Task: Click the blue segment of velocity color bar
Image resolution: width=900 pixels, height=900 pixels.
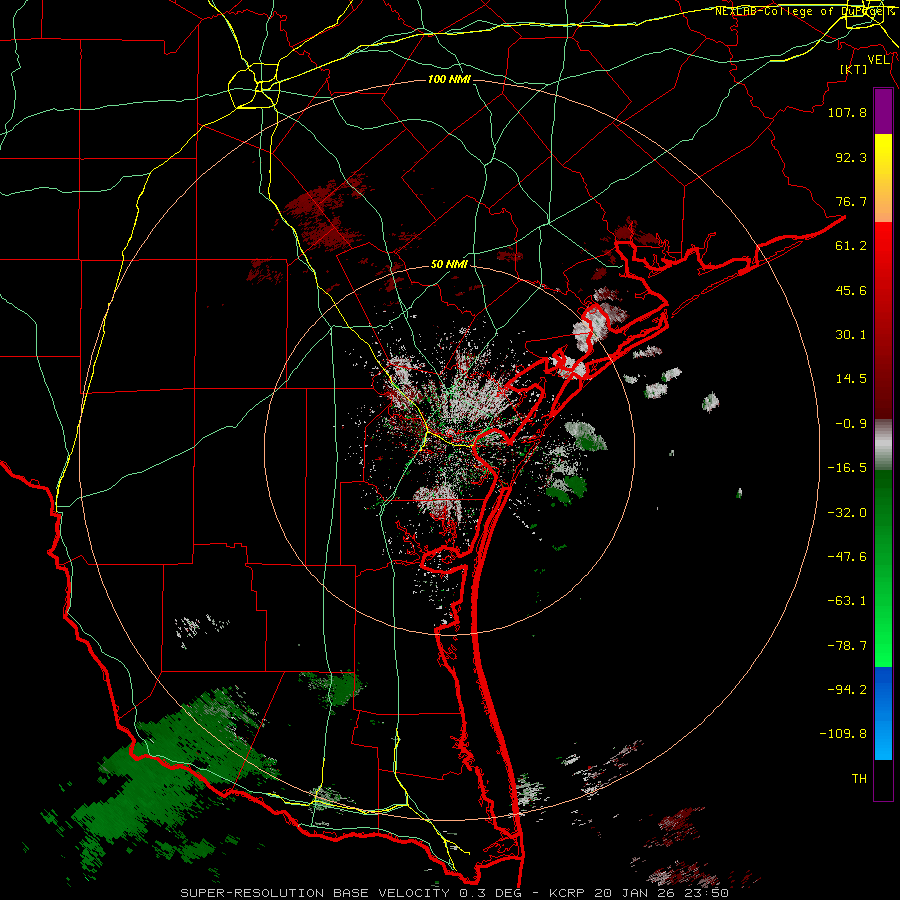Action: click(x=883, y=713)
